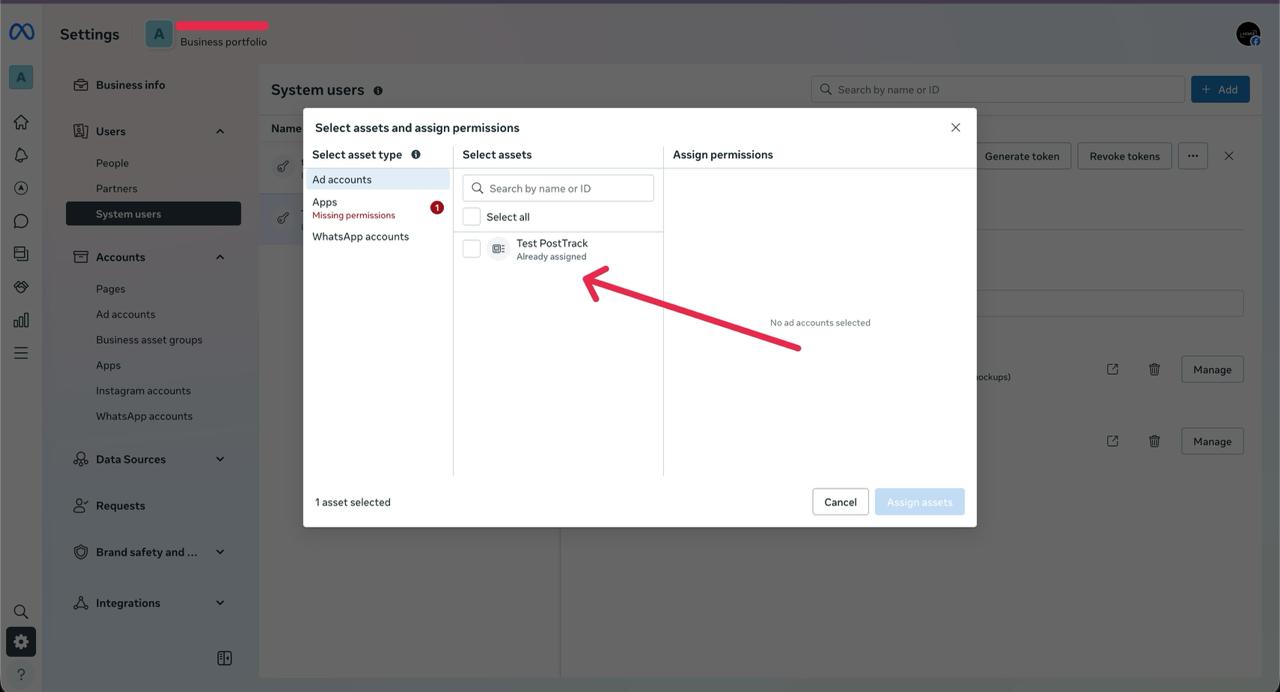Check the Test PostTrack ad account checkbox
This screenshot has height=692, width=1280.
(x=471, y=248)
